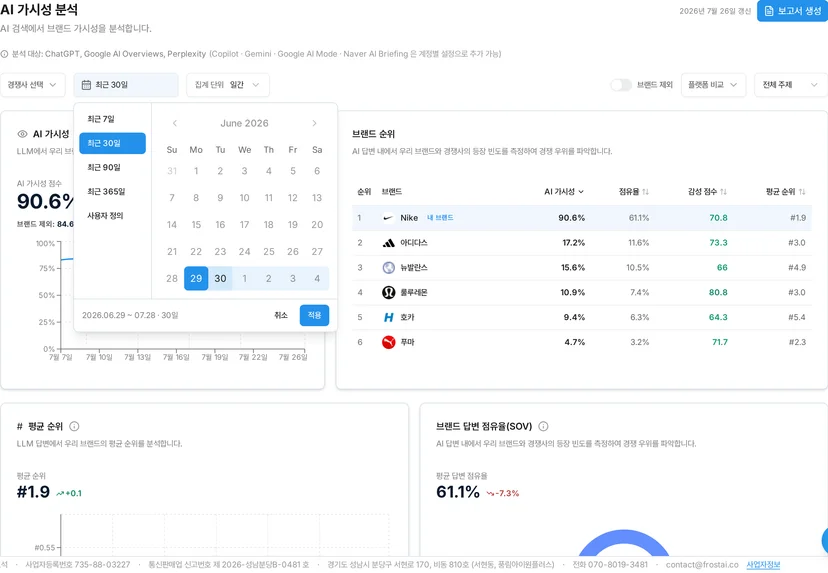The image size is (828, 573).
Task: Click Nike's 90.6% visibility cell
Action: click(571, 218)
